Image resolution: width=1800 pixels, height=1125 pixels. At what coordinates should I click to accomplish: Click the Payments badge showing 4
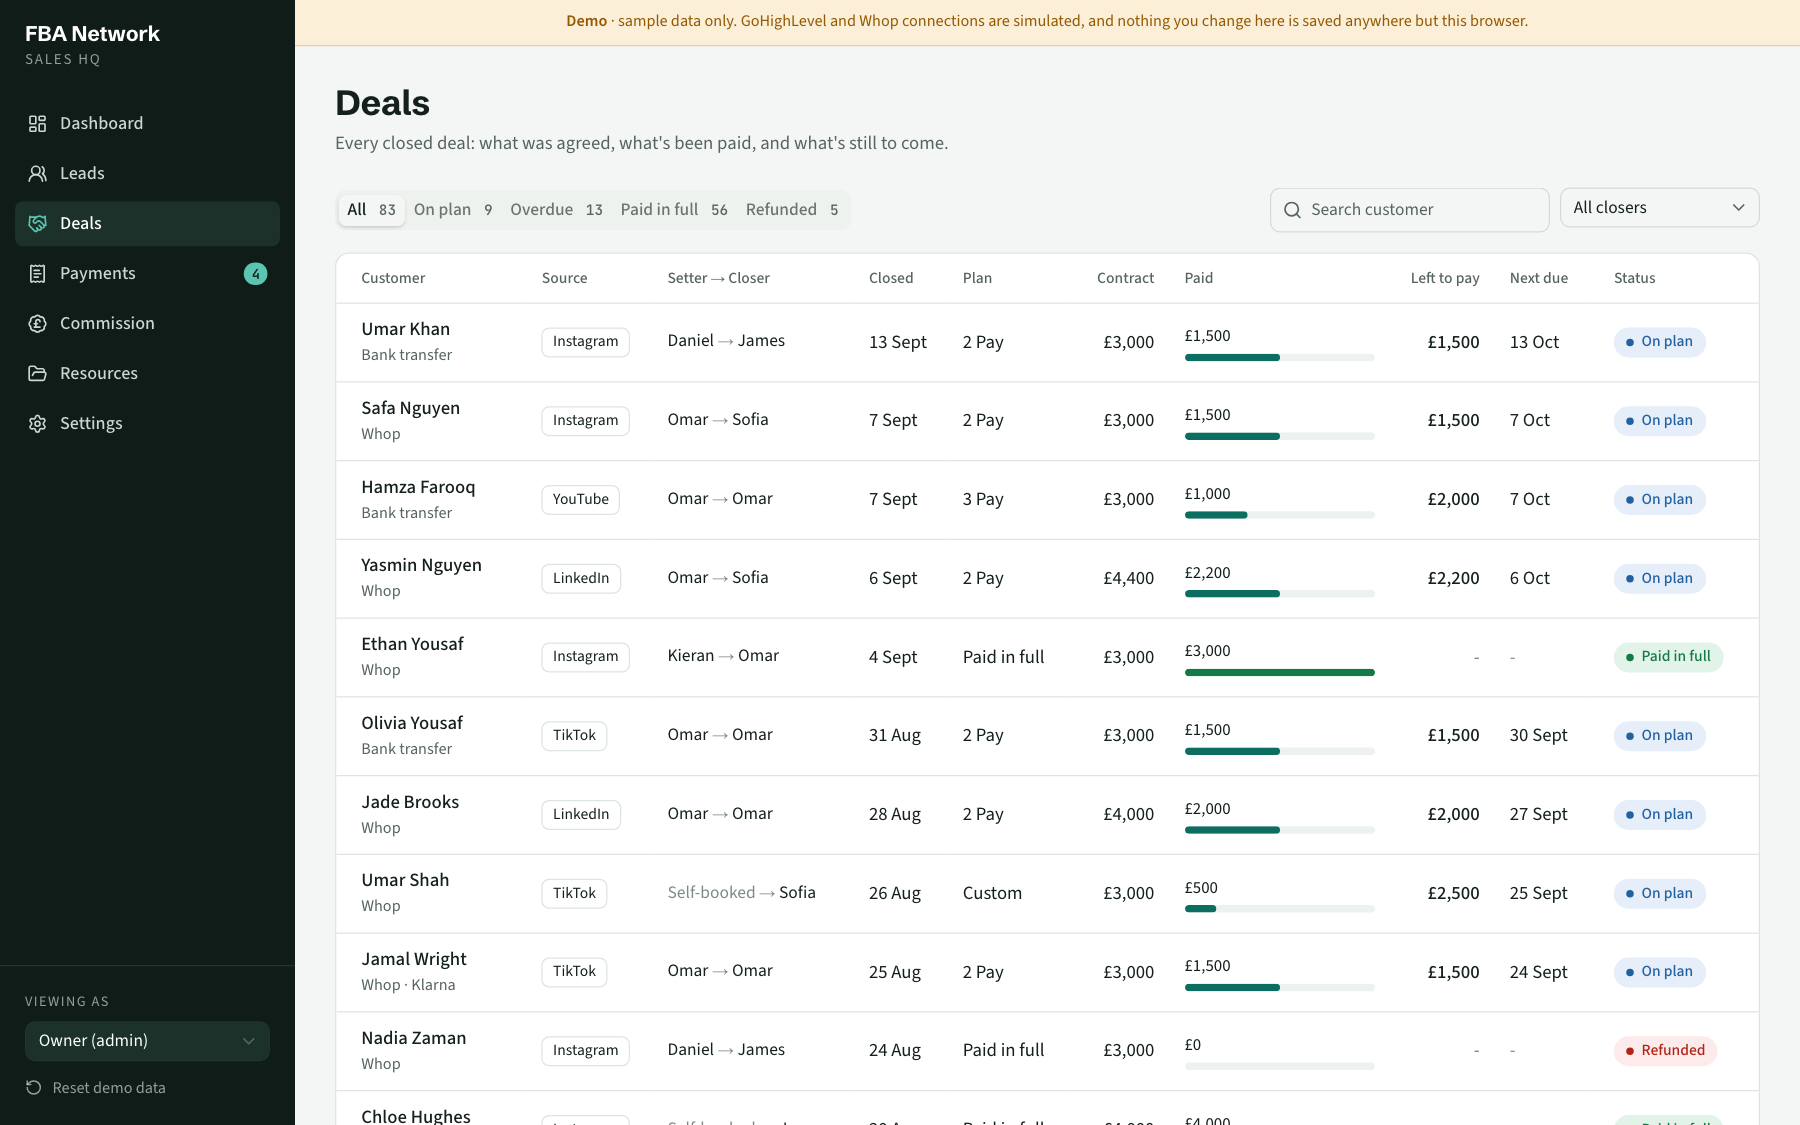click(x=255, y=273)
